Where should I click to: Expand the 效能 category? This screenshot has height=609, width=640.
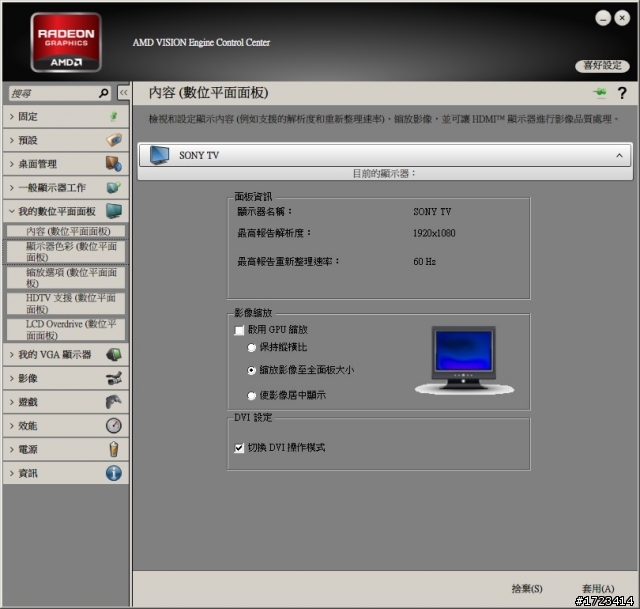pyautogui.click(x=11, y=426)
